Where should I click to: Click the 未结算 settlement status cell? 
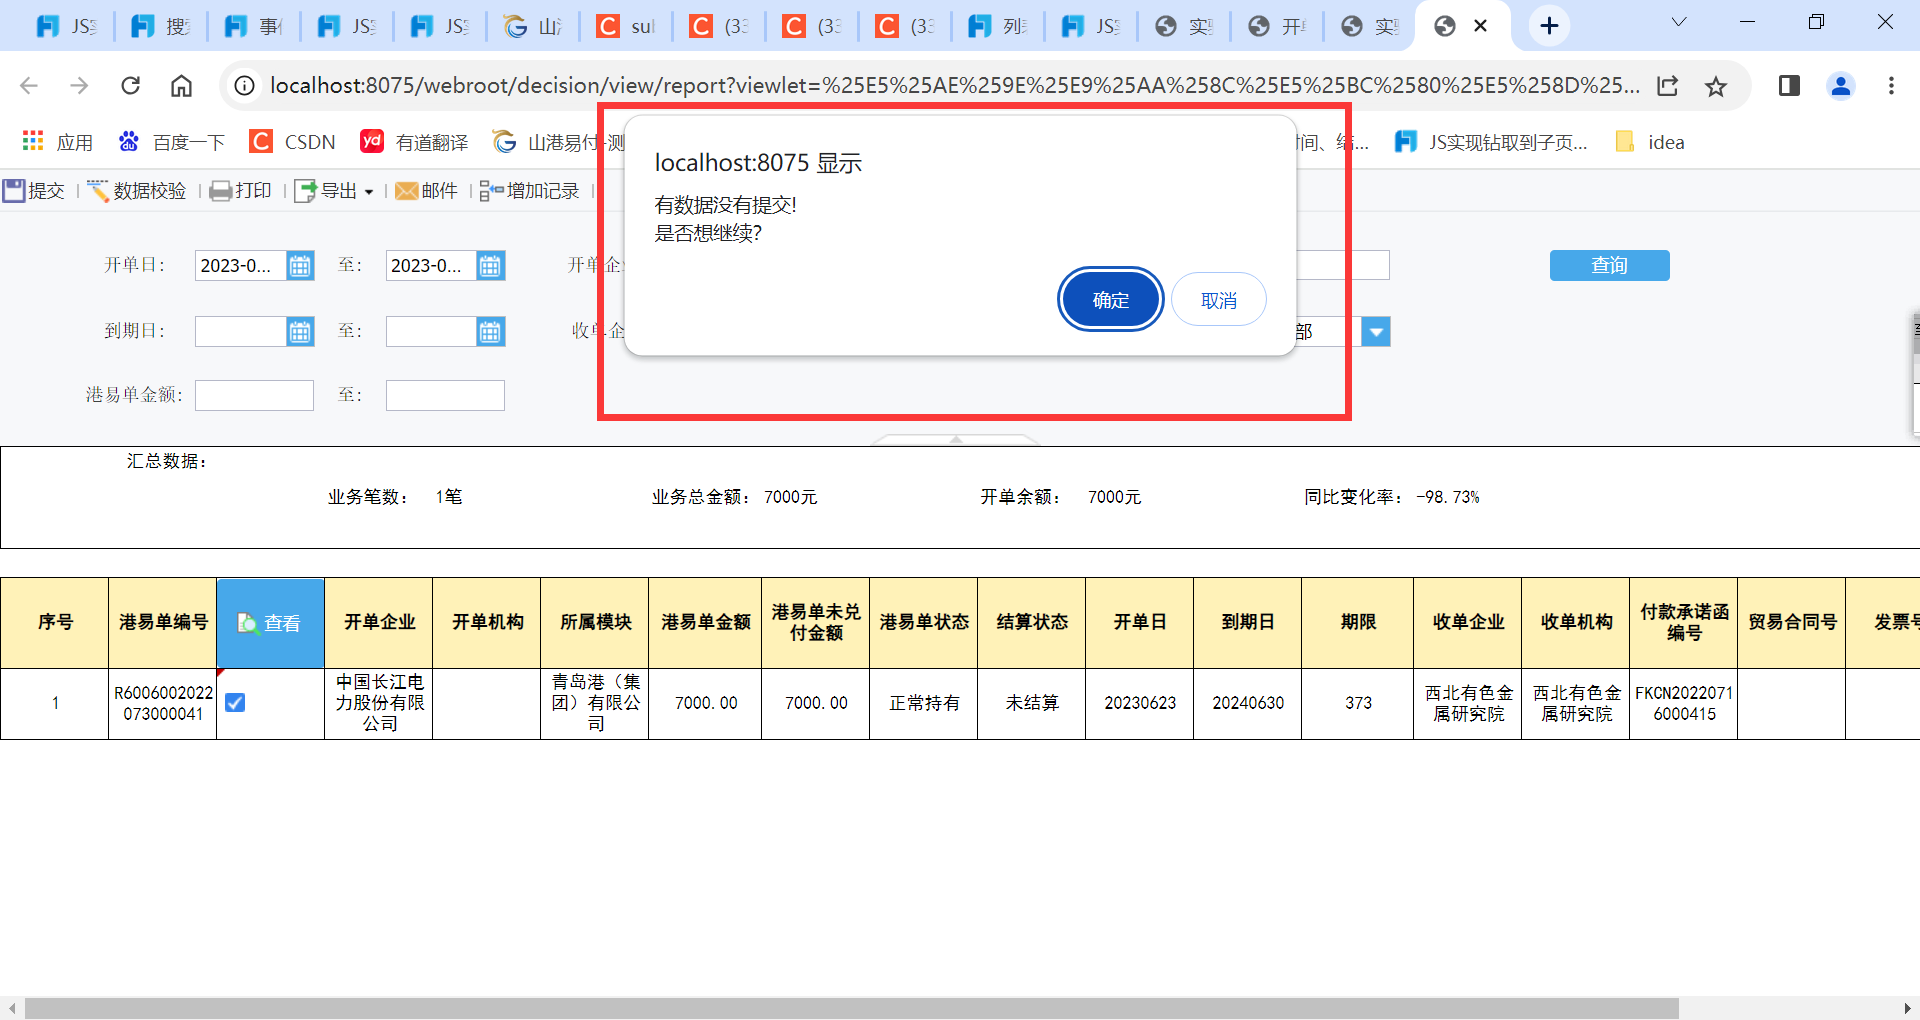[x=1032, y=703]
